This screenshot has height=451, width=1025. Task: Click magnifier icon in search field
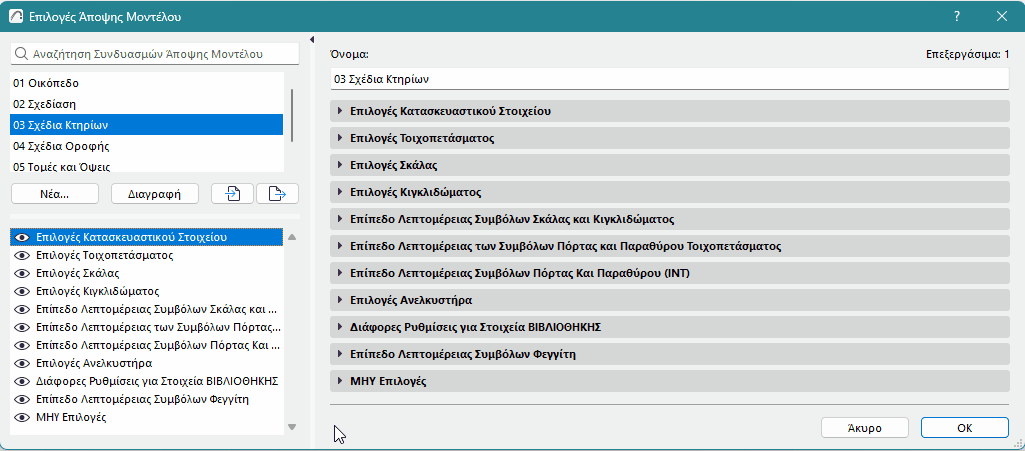click(x=22, y=54)
